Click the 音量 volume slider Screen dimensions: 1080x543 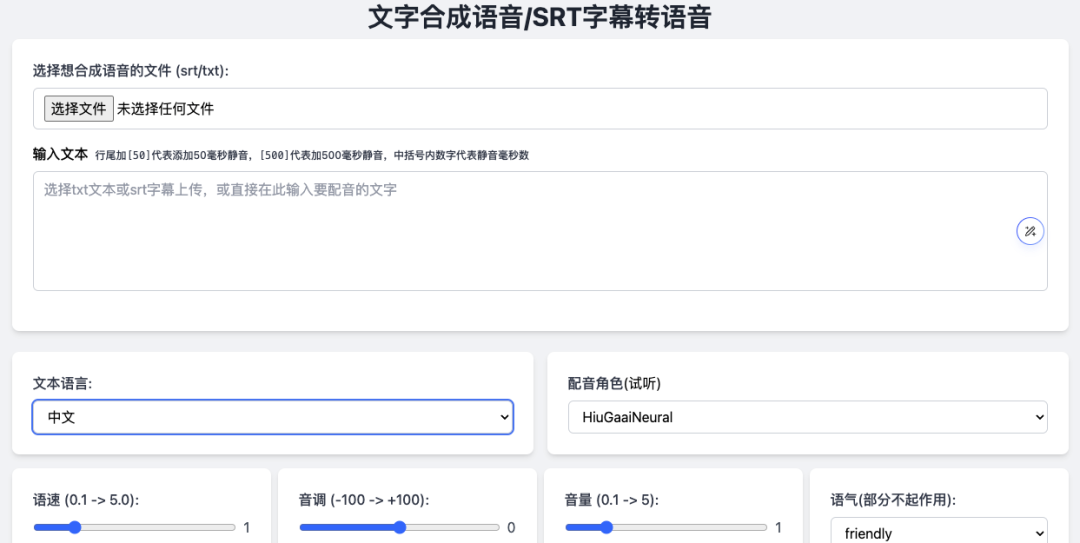tap(666, 528)
